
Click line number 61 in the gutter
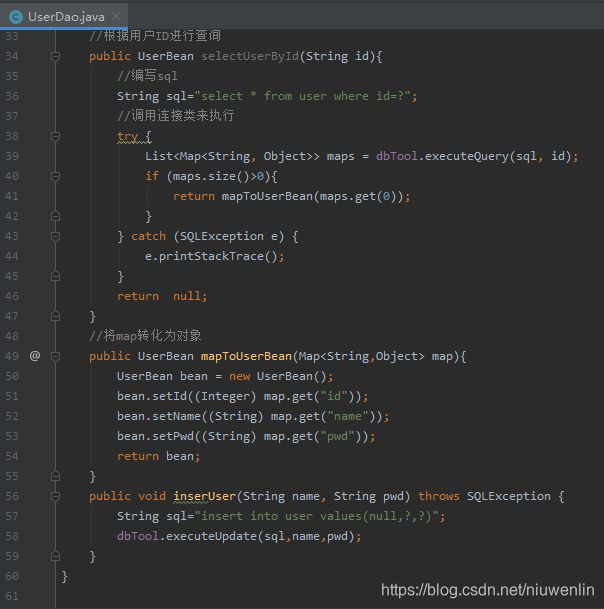12,596
